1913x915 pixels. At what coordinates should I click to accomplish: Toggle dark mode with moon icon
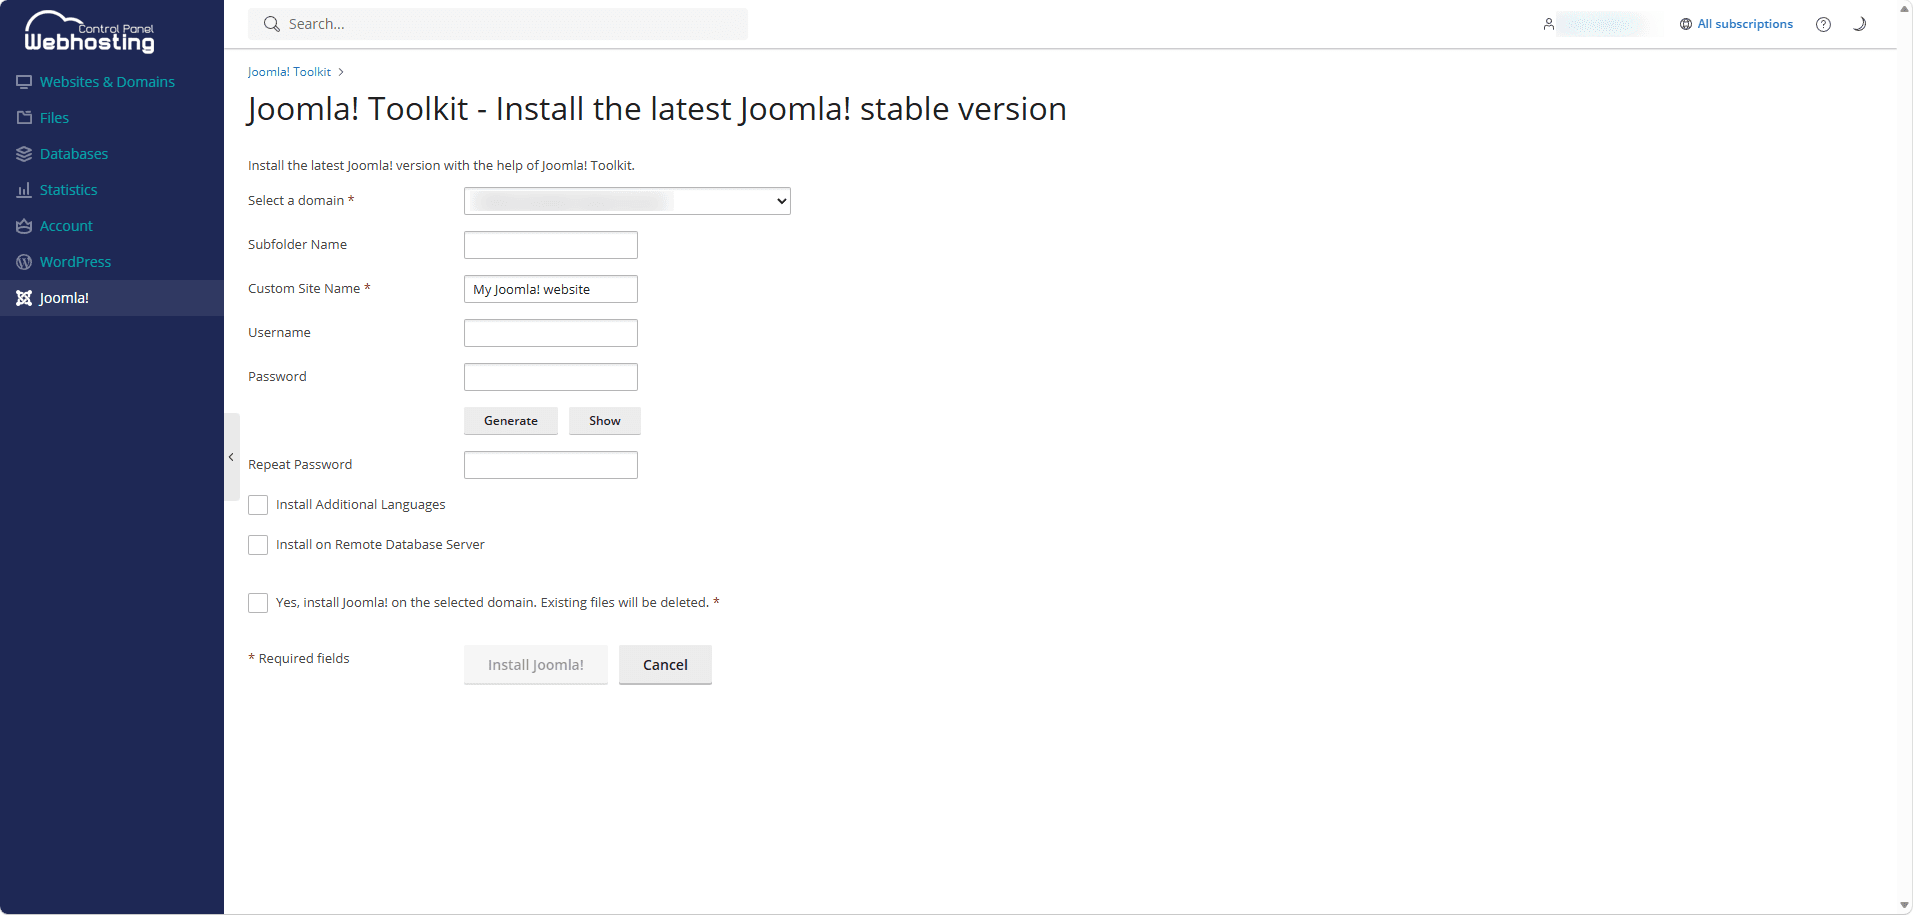click(x=1859, y=24)
